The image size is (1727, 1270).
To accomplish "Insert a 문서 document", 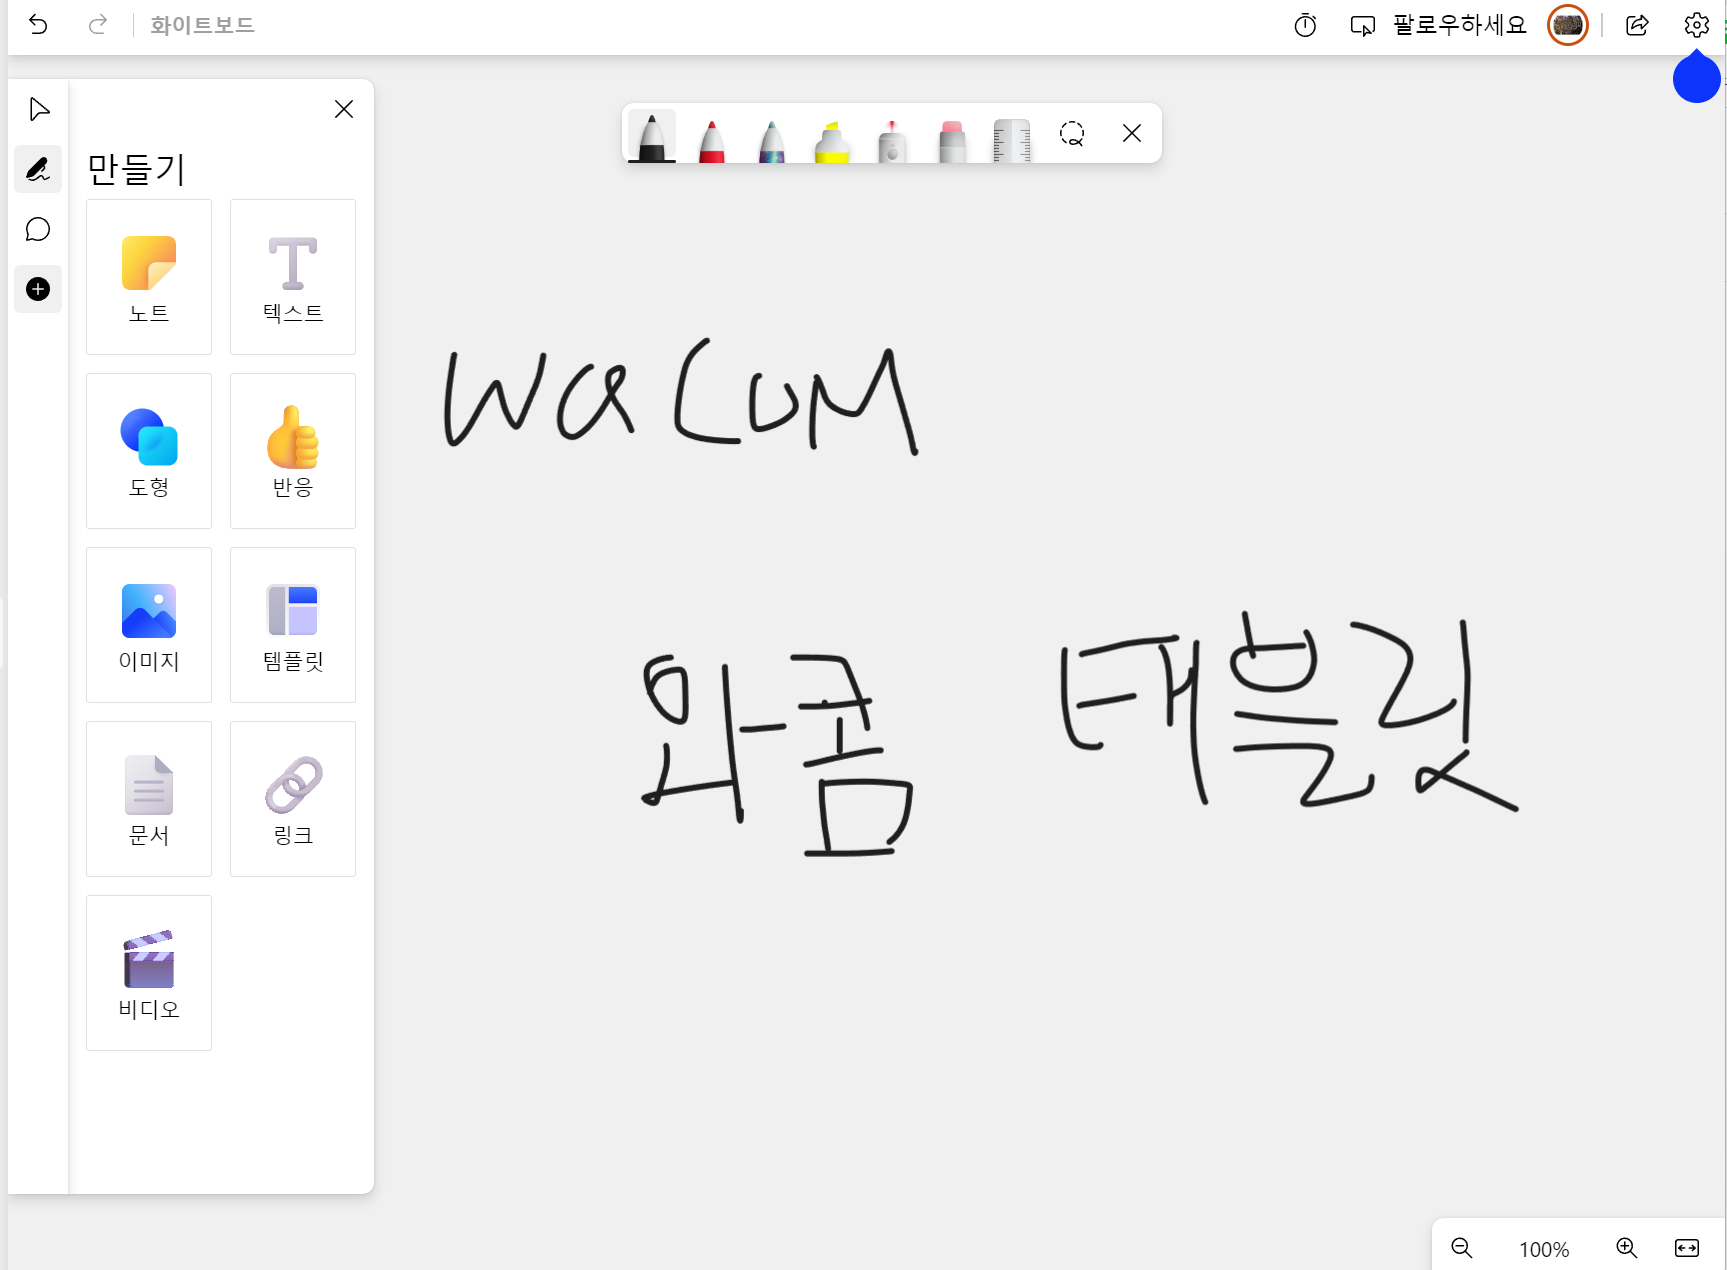I will (149, 799).
